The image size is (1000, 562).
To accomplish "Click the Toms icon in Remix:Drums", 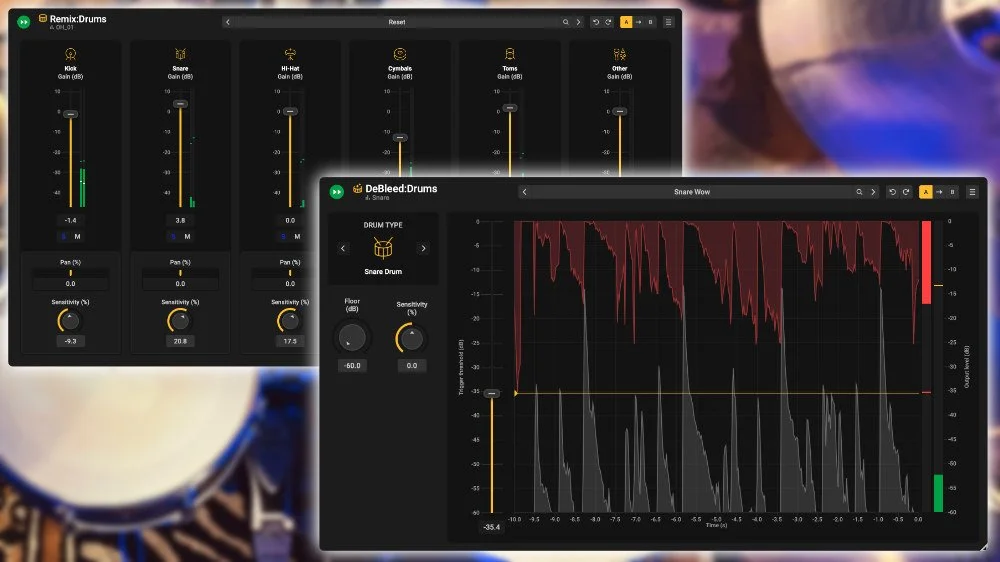I will click(510, 54).
